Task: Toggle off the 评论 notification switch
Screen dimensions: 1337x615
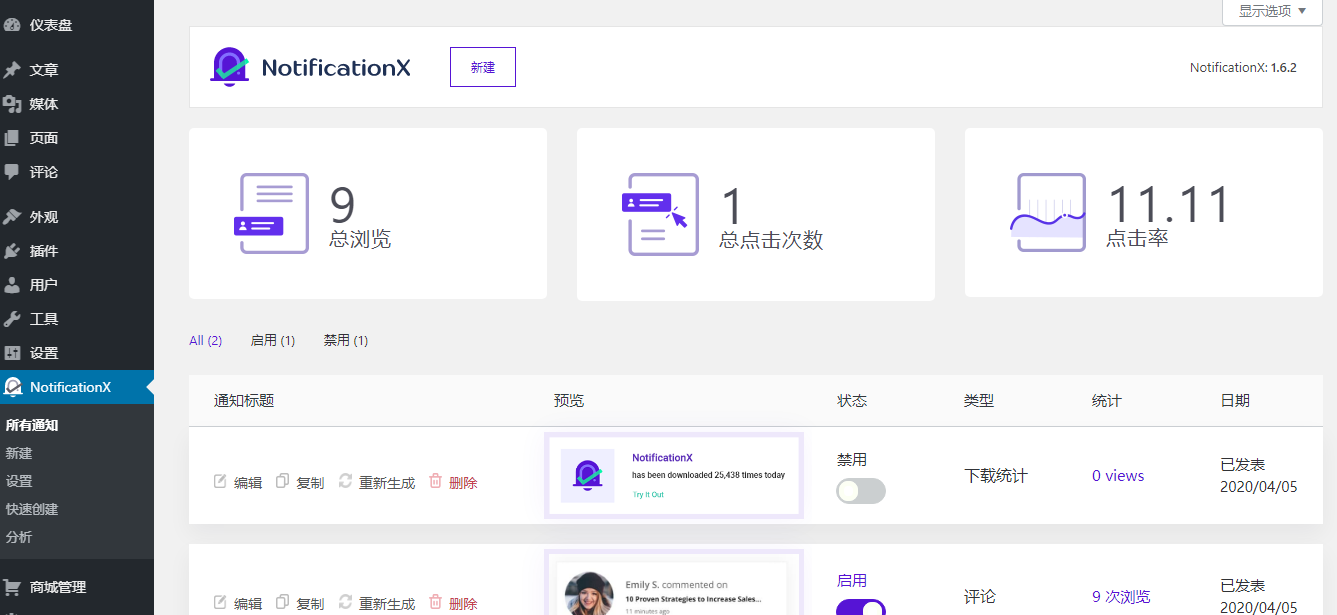Action: [861, 607]
